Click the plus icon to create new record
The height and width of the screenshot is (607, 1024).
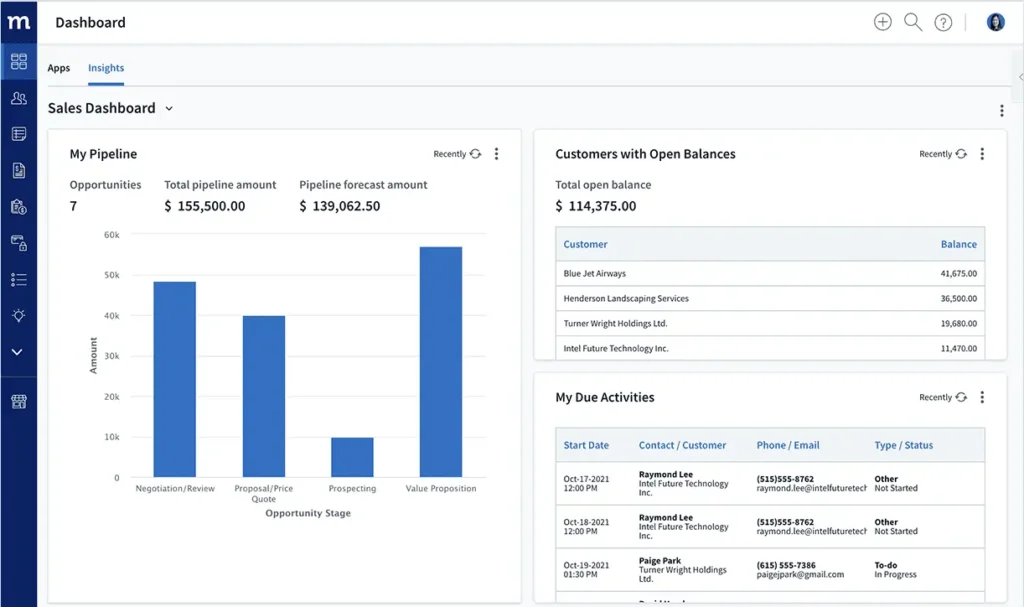882,20
